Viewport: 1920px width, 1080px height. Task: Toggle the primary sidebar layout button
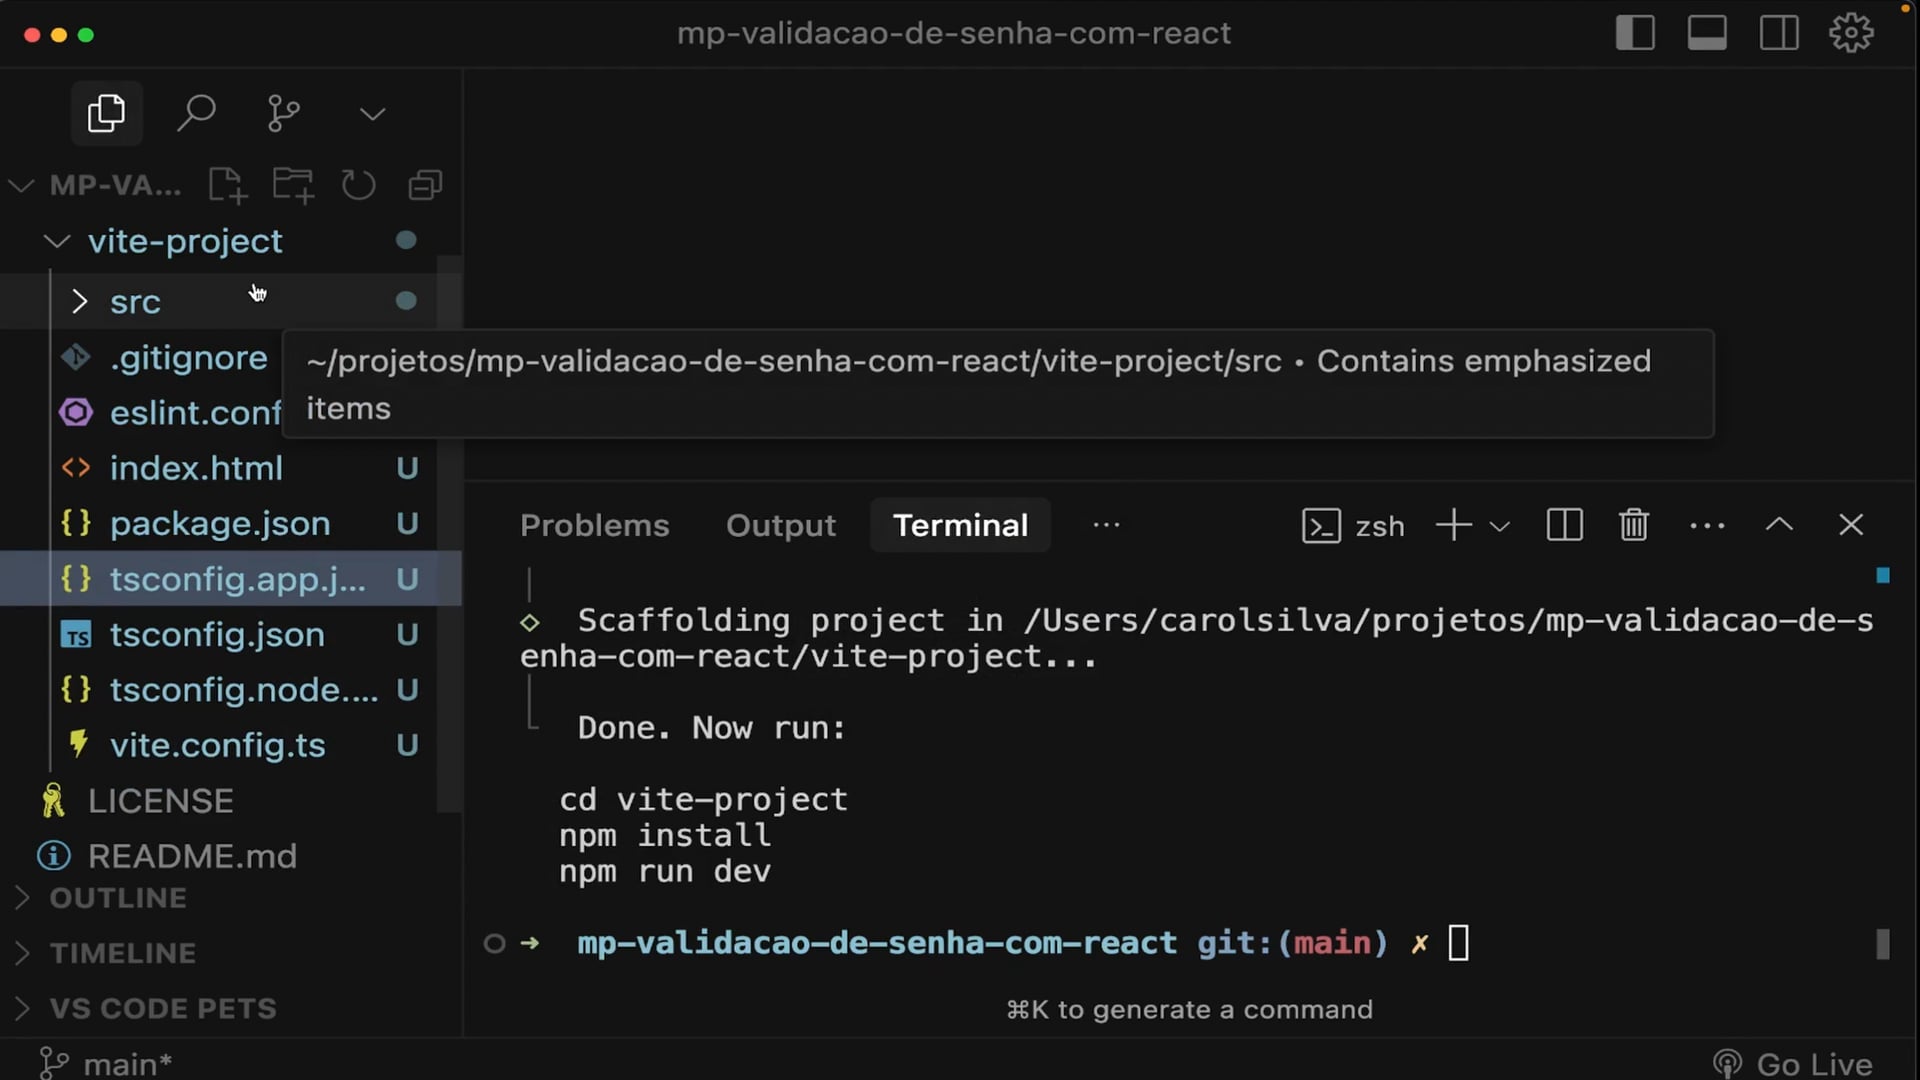(1635, 33)
